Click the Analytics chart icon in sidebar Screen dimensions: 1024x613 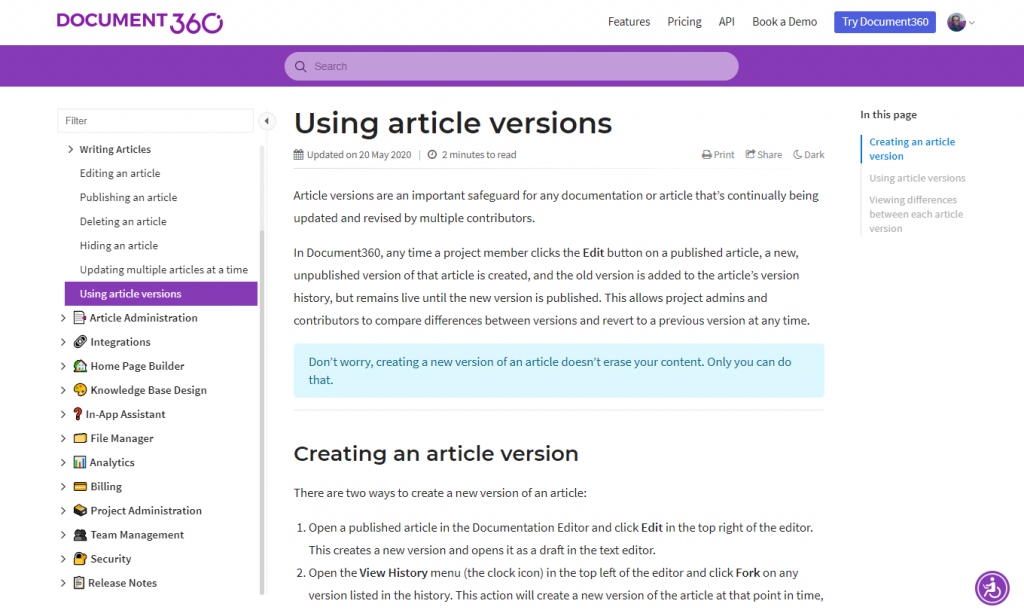pos(80,462)
